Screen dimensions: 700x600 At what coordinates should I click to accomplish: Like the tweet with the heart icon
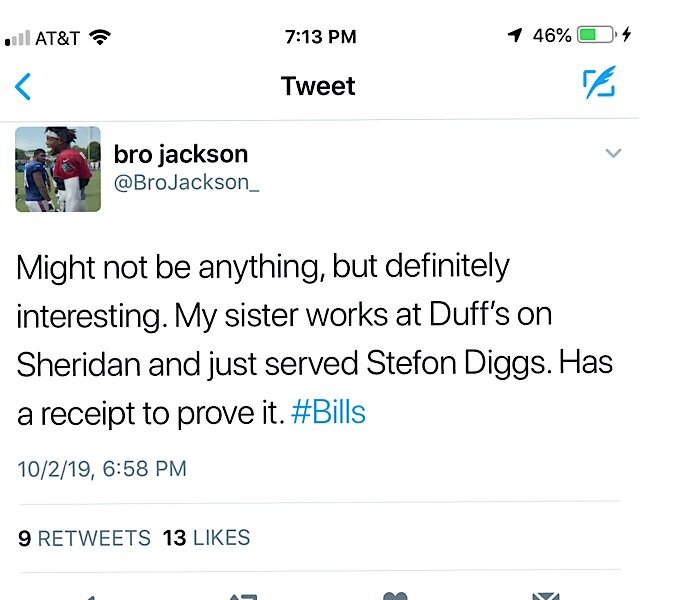395,596
